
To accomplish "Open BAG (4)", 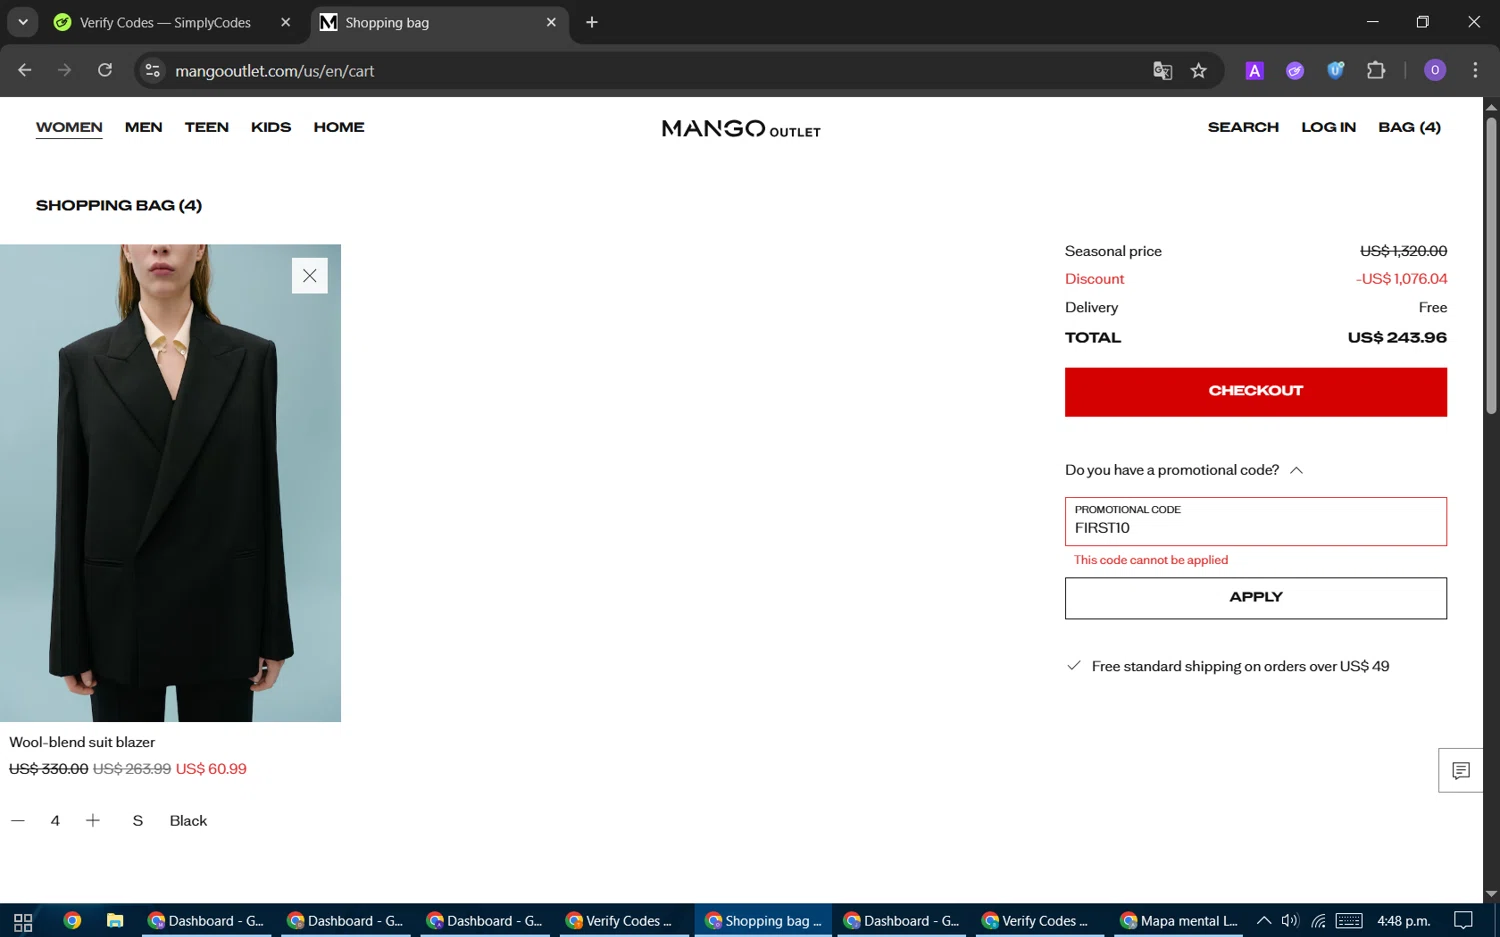I will coord(1409,127).
